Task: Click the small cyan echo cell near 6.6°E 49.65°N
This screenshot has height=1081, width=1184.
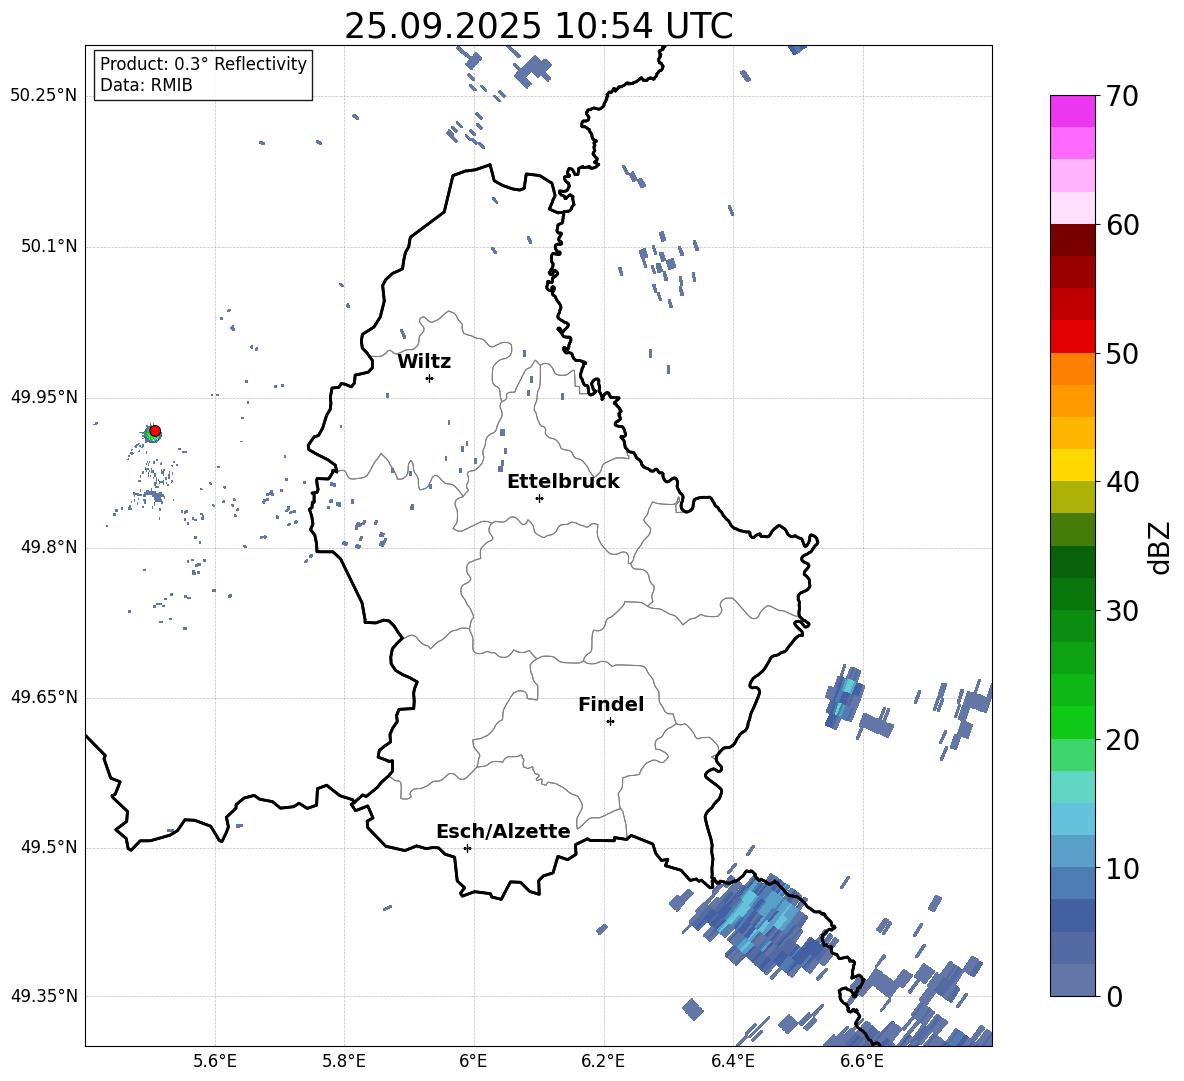Action: [x=845, y=696]
